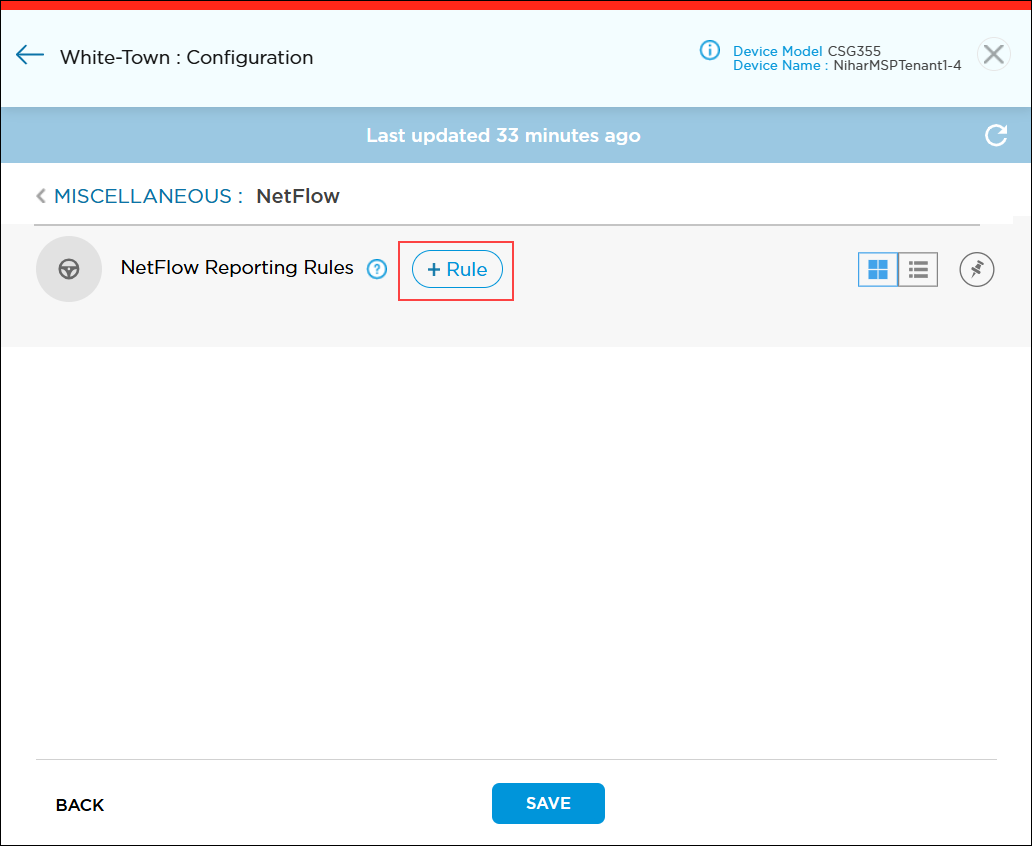1032x846 pixels.
Task: Open device details via the info icon
Action: click(709, 51)
